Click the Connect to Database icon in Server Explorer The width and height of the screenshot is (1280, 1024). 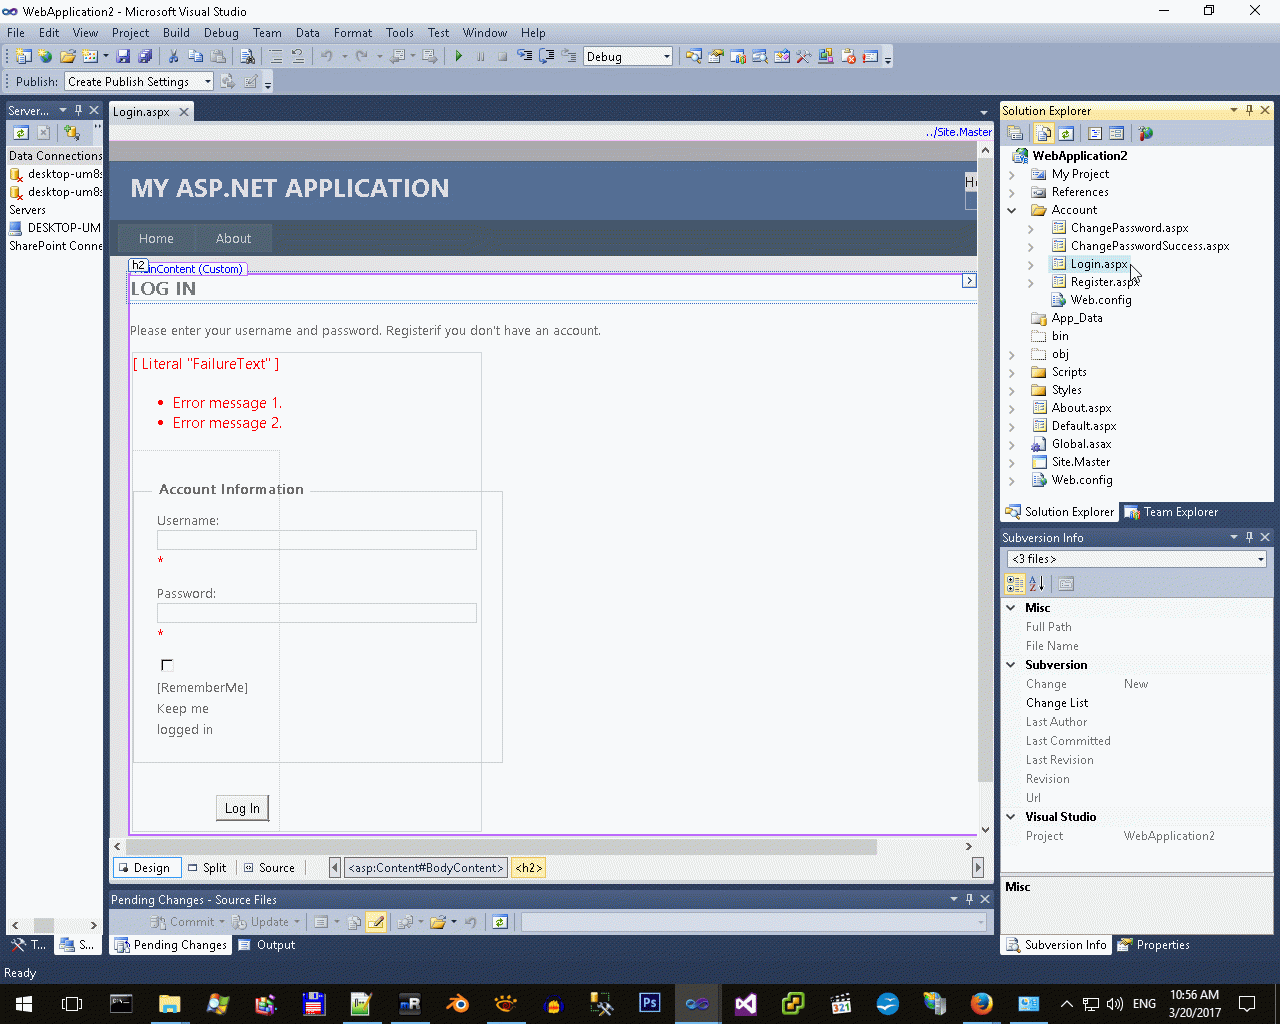tap(71, 132)
